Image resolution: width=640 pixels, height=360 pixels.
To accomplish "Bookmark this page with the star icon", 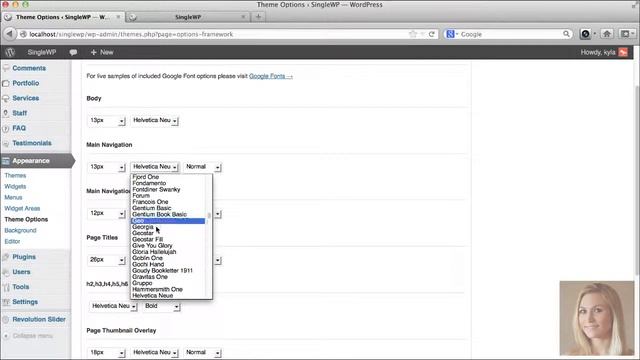I will [x=413, y=34].
